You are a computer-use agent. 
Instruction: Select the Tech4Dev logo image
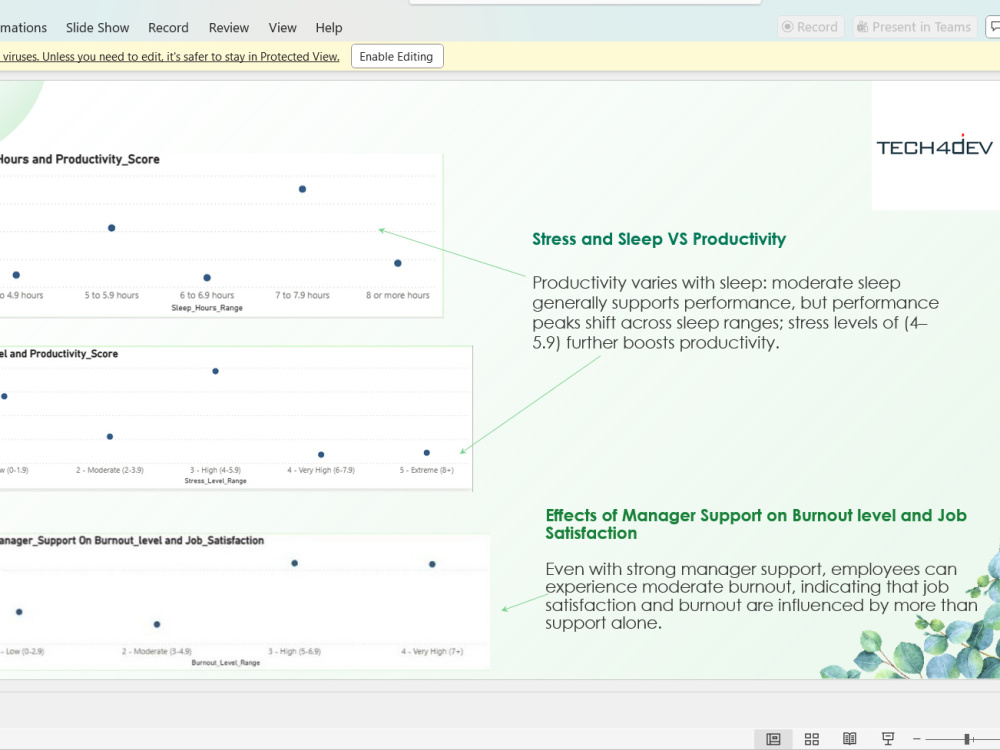[935, 147]
